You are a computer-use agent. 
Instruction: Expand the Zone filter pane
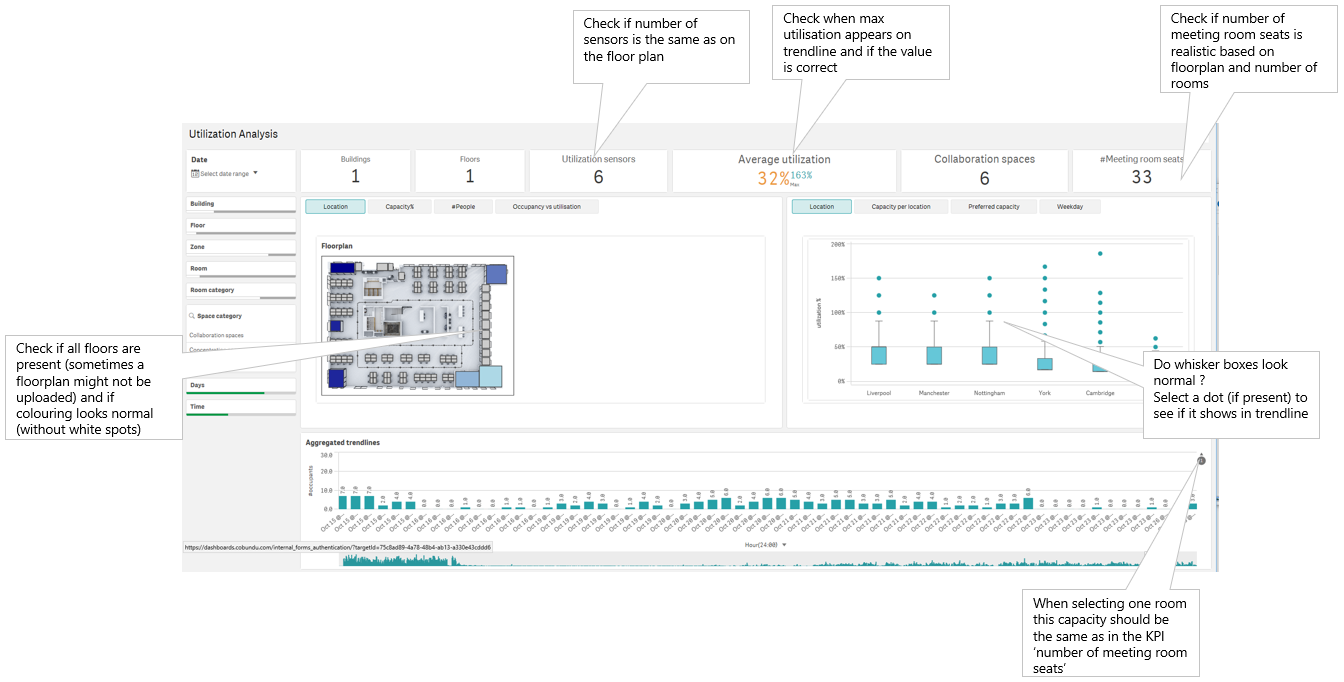[x=241, y=250]
